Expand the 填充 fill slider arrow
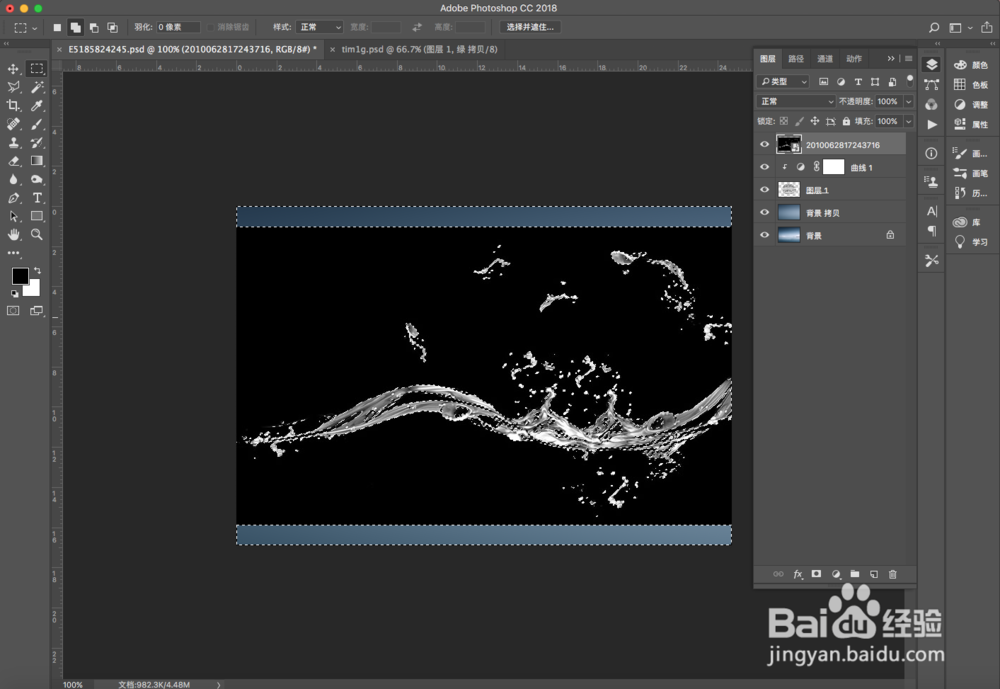 (x=909, y=121)
